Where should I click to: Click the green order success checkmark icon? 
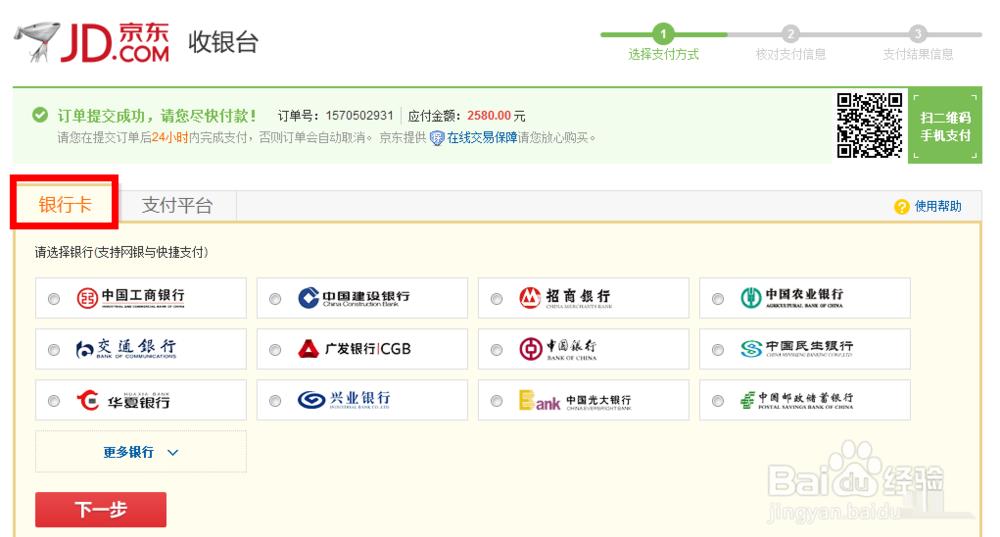click(x=40, y=115)
